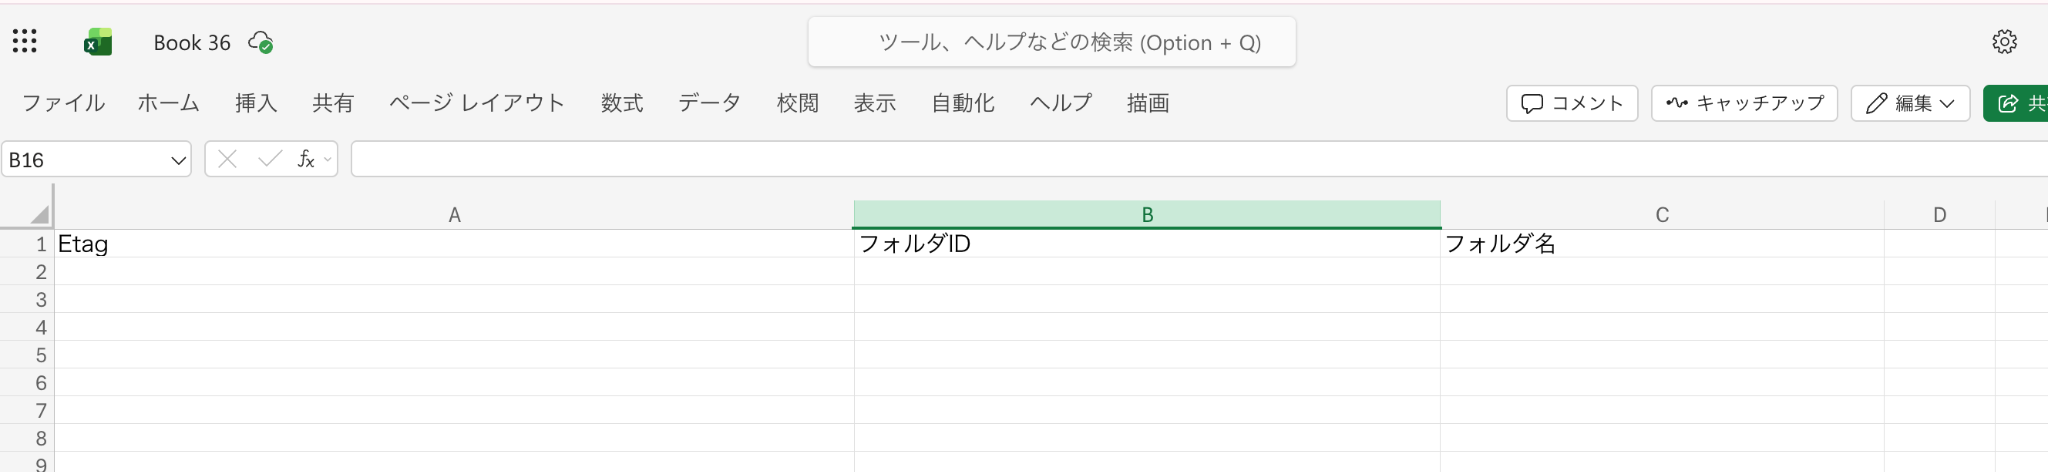Open the settings gear icon

tap(2004, 42)
